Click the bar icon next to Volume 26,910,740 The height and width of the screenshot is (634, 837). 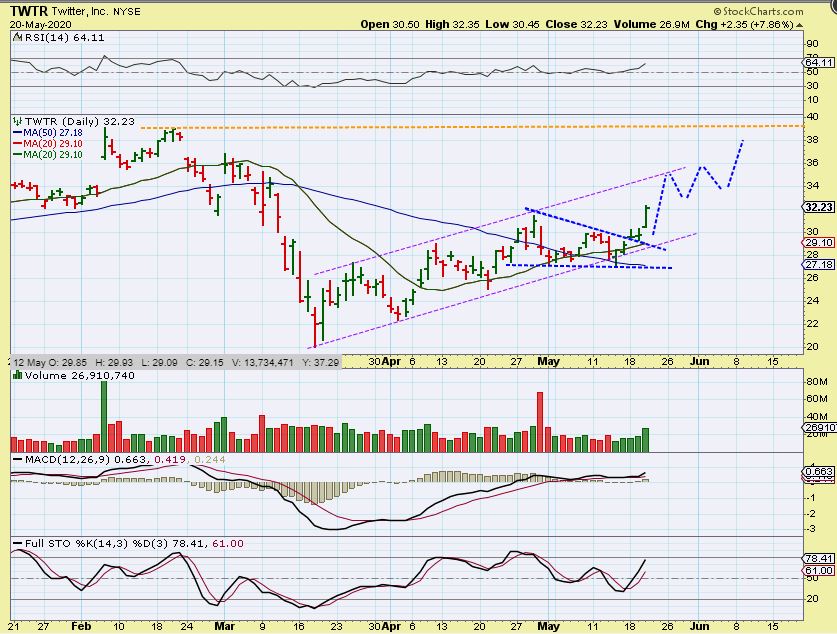18,375
